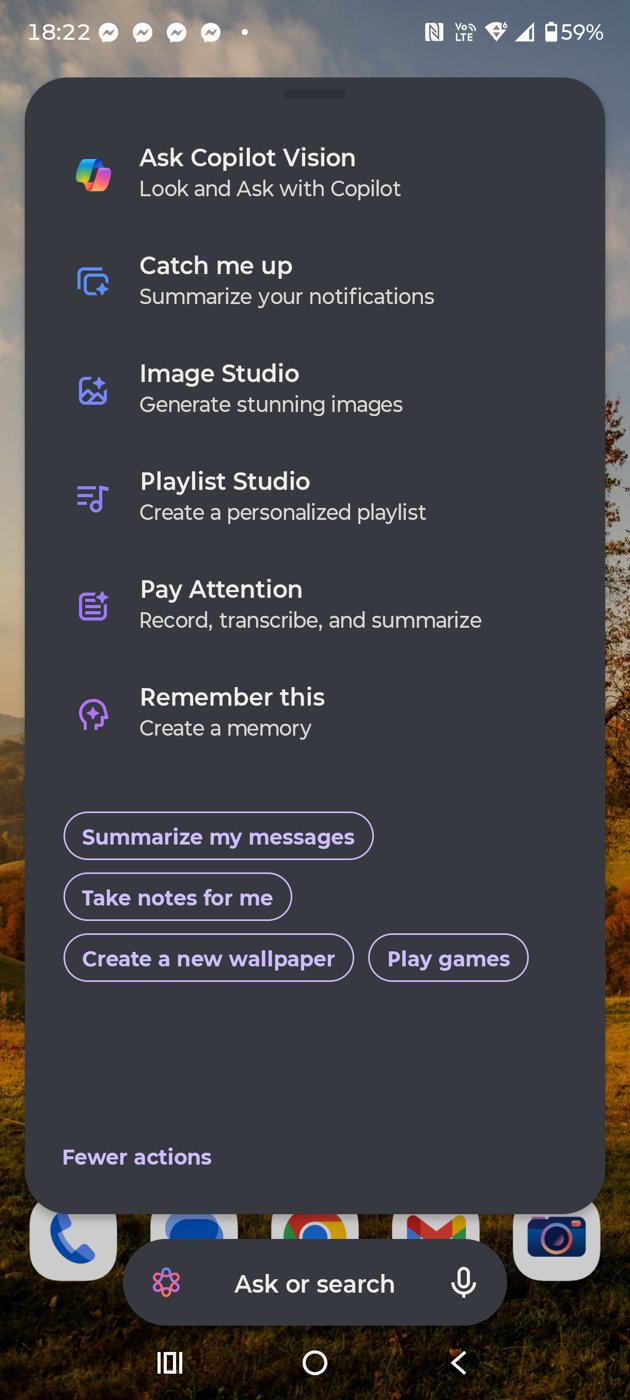Tap 'Summarize your notifications' subtitle
Screen dimensions: 630x1400
coord(287,297)
